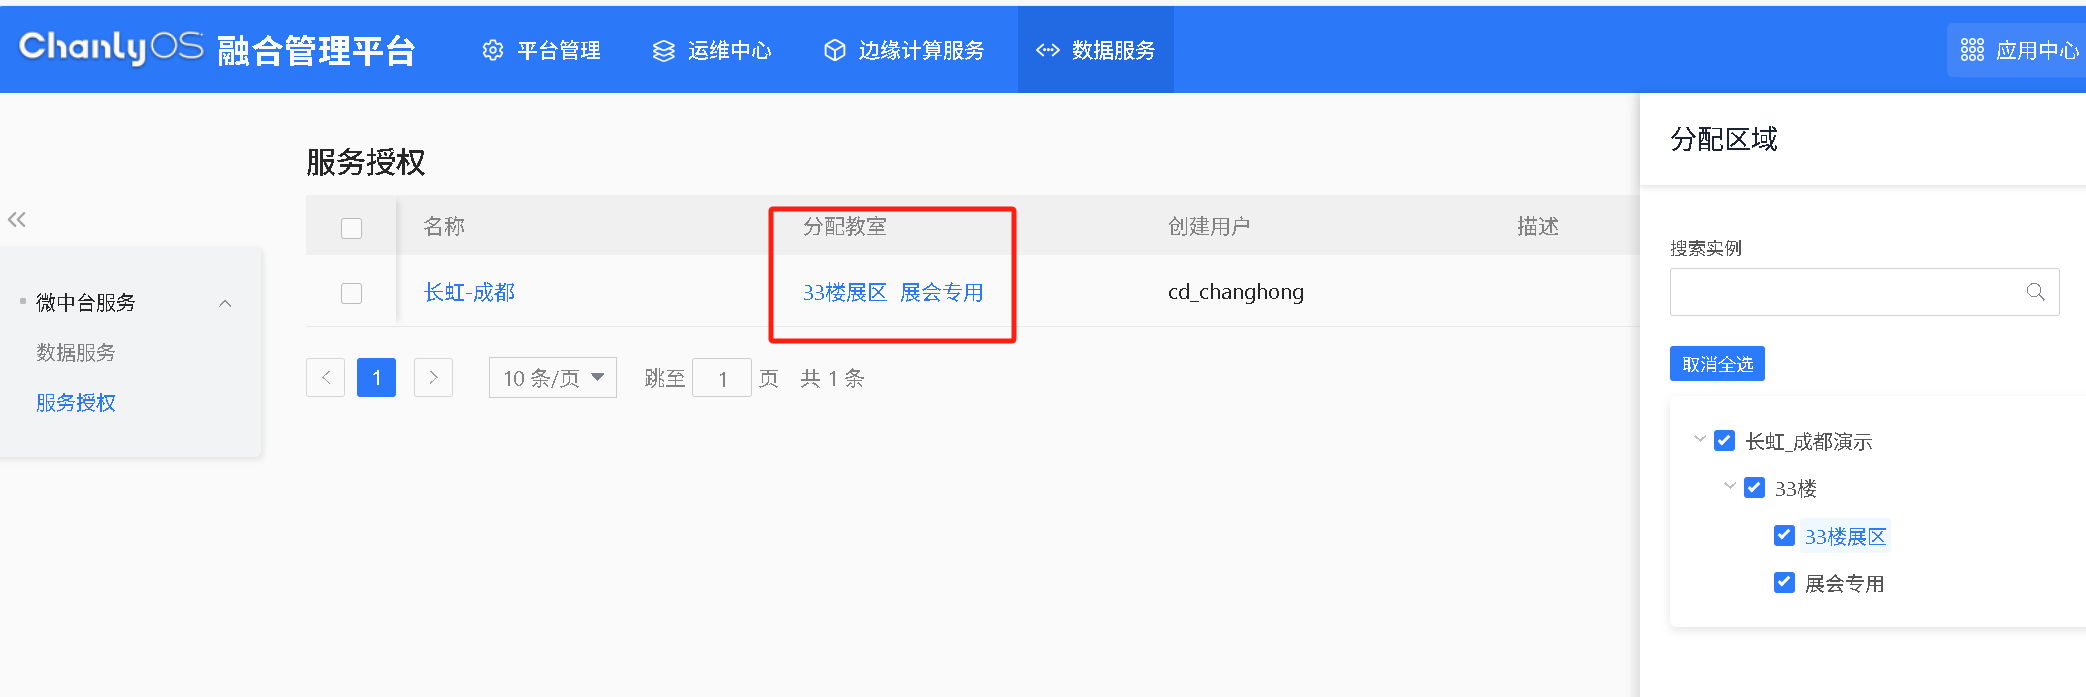Click the search magnifier icon
Screen dimensions: 2086x697
[2035, 292]
